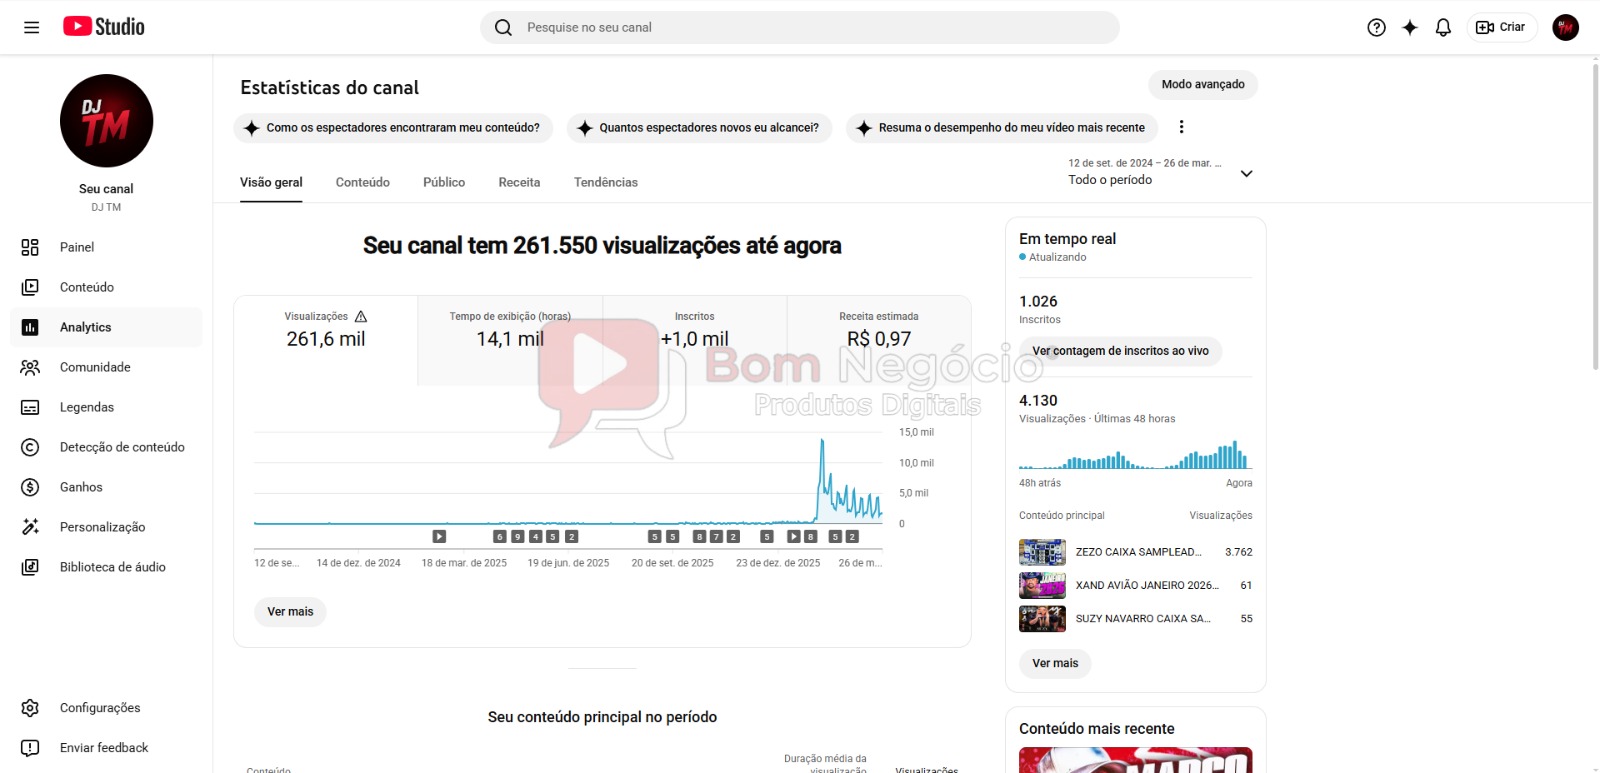Focus the channel search field
The image size is (1600, 773).
(x=800, y=27)
